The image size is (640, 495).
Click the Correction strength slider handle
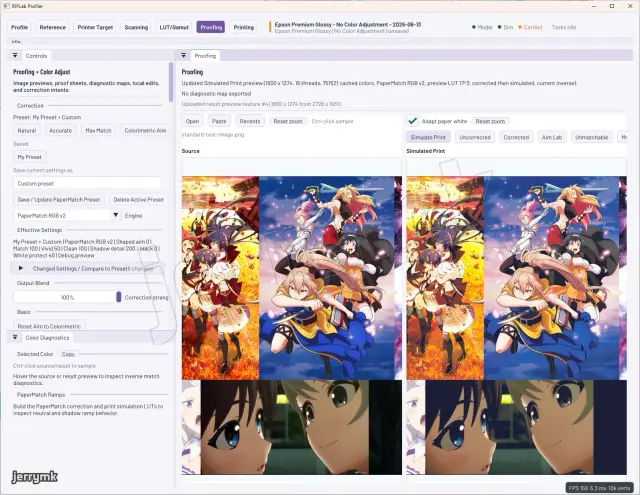(119, 297)
